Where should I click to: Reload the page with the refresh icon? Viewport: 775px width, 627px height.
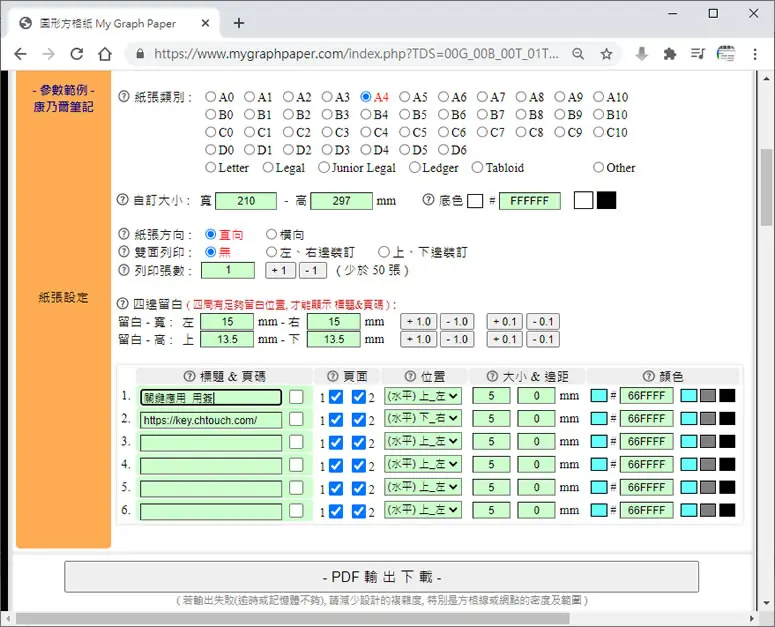point(77,54)
